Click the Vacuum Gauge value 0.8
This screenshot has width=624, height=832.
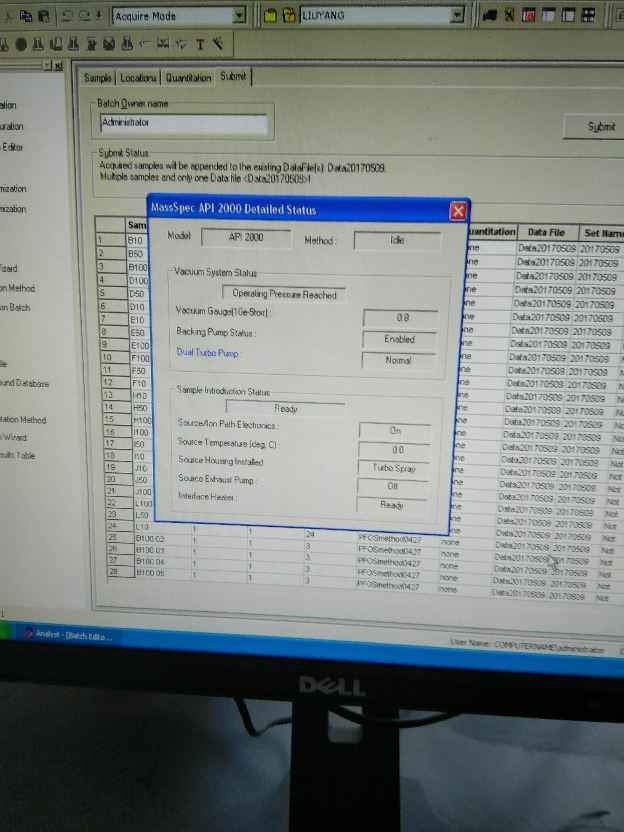pyautogui.click(x=401, y=317)
